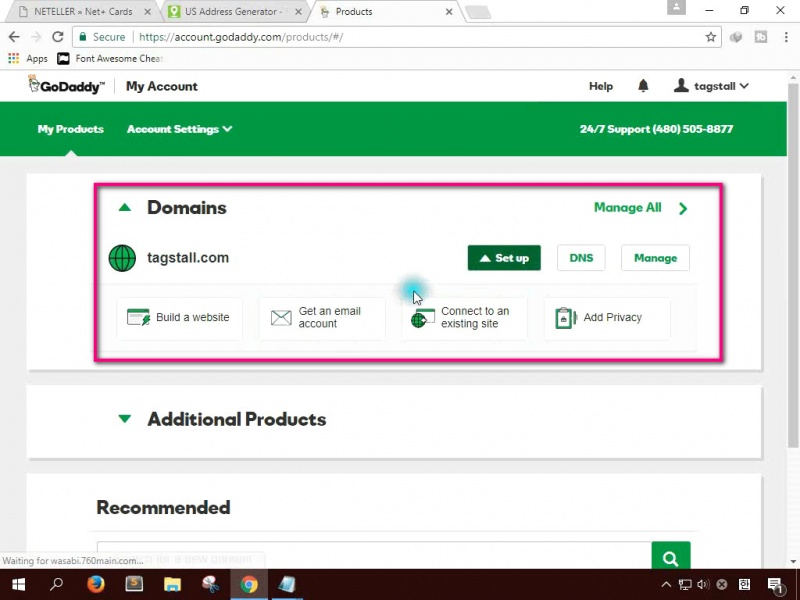Open the Chrome three-dot menu
The image size is (800, 600).
[x=786, y=37]
